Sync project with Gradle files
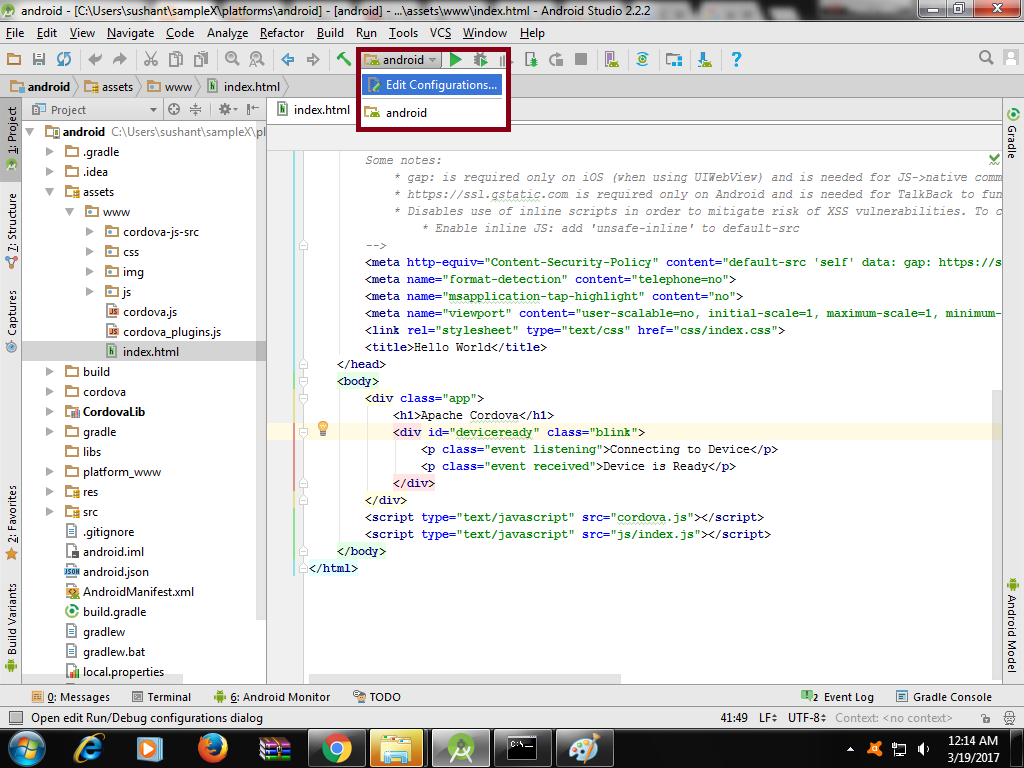 (x=643, y=59)
